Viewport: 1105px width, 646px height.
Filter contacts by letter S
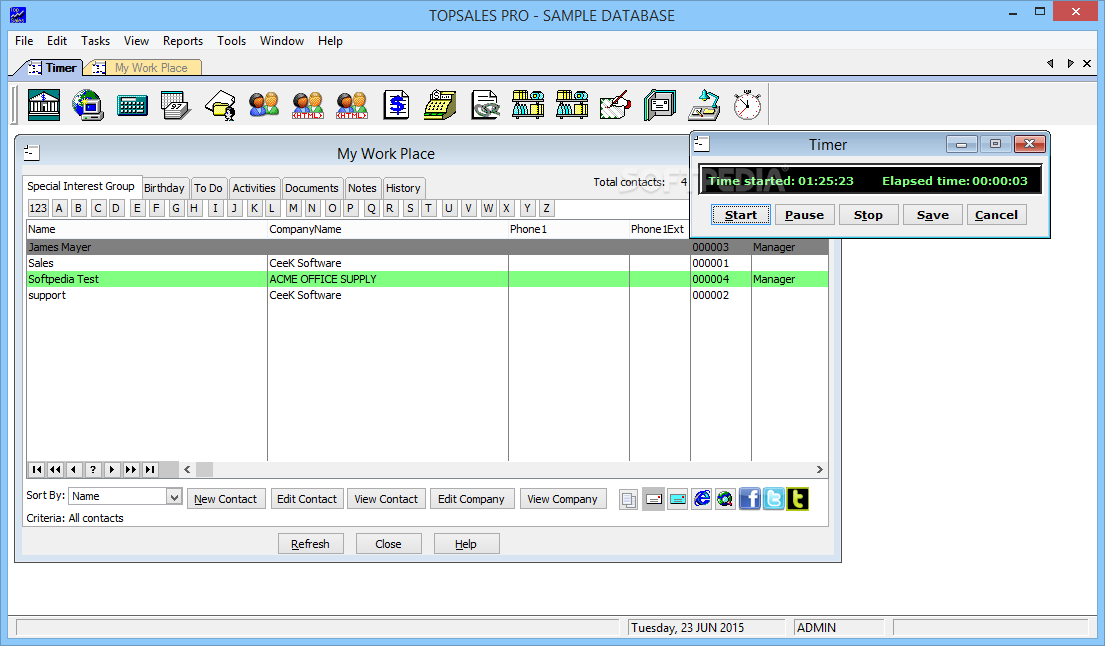(x=410, y=209)
